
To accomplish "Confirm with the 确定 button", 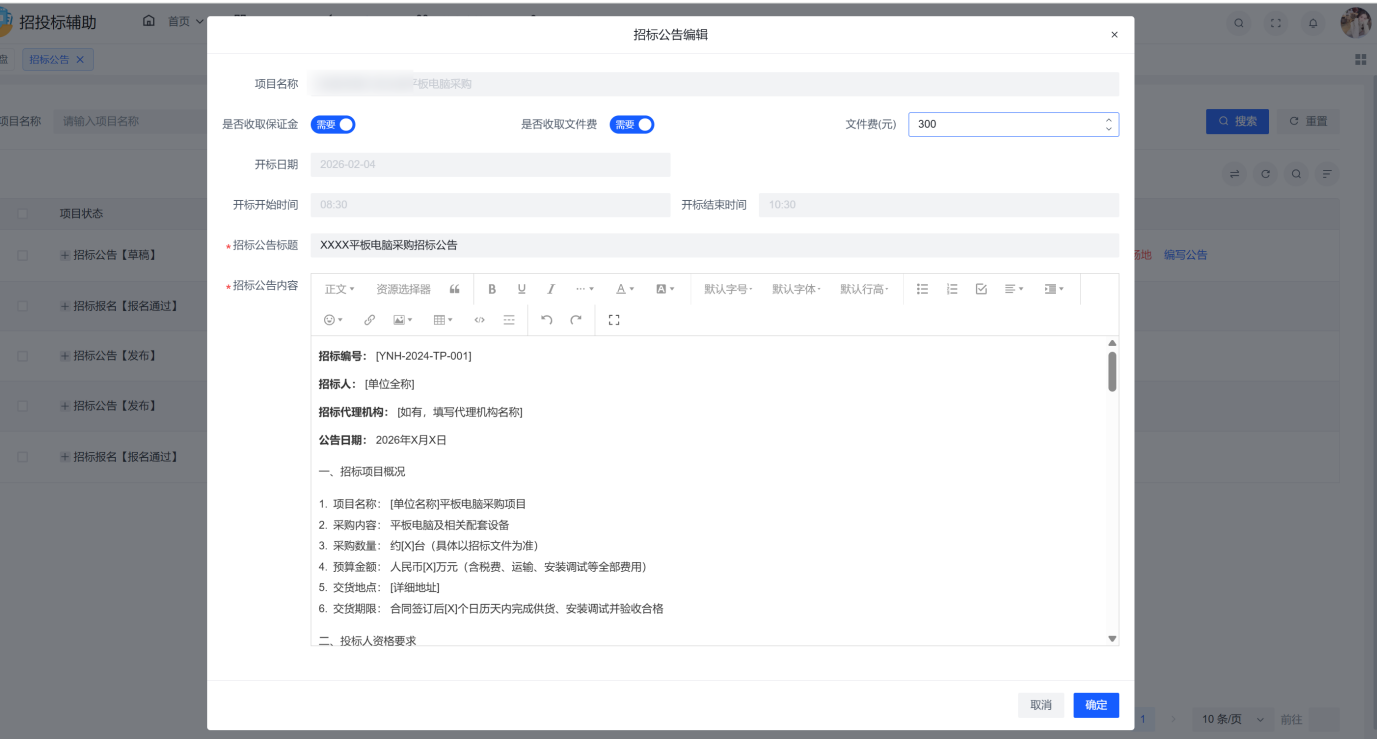I will coord(1095,705).
